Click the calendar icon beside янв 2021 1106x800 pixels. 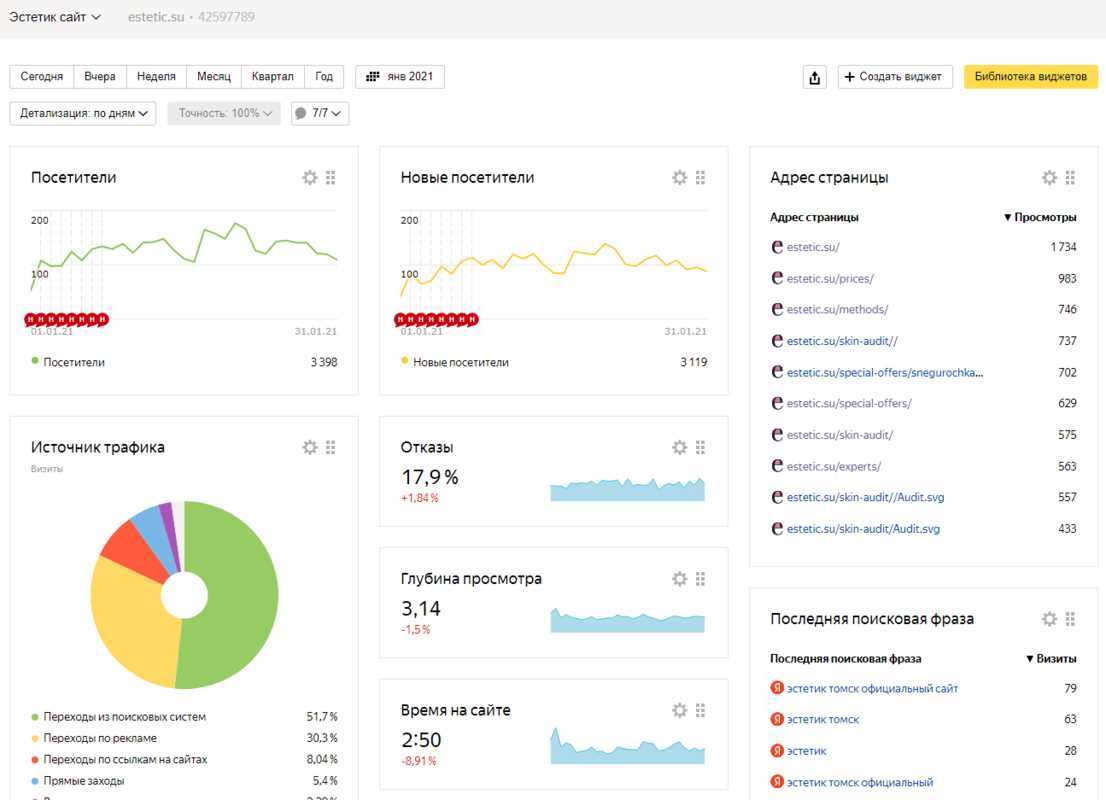pyautogui.click(x=372, y=76)
